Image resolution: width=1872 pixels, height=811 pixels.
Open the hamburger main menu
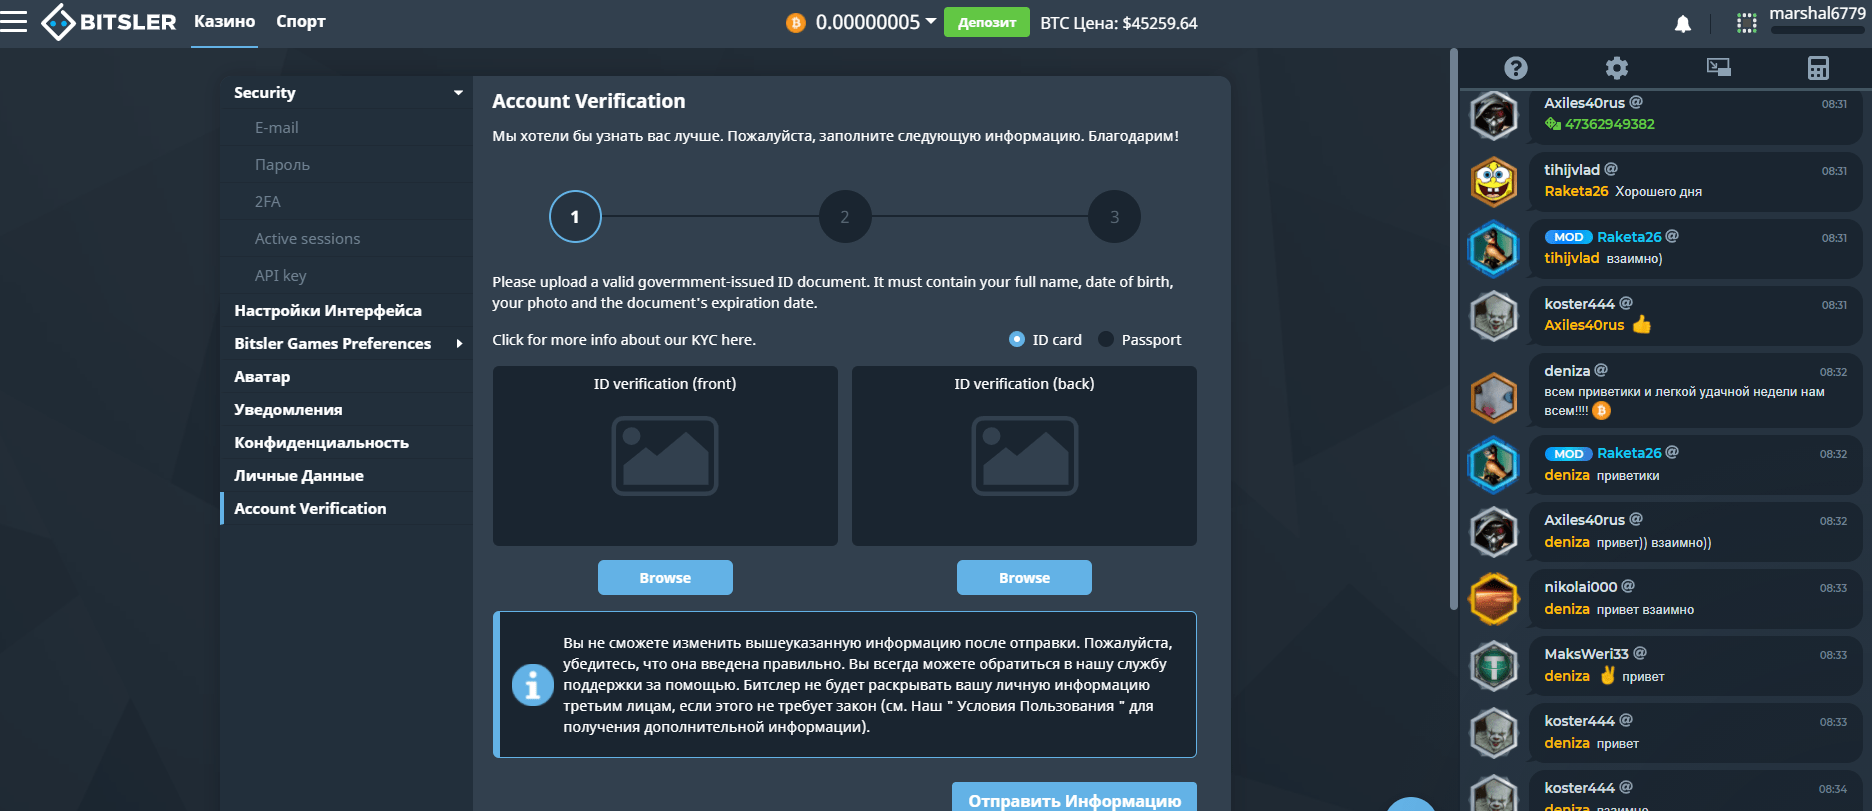click(x=14, y=22)
